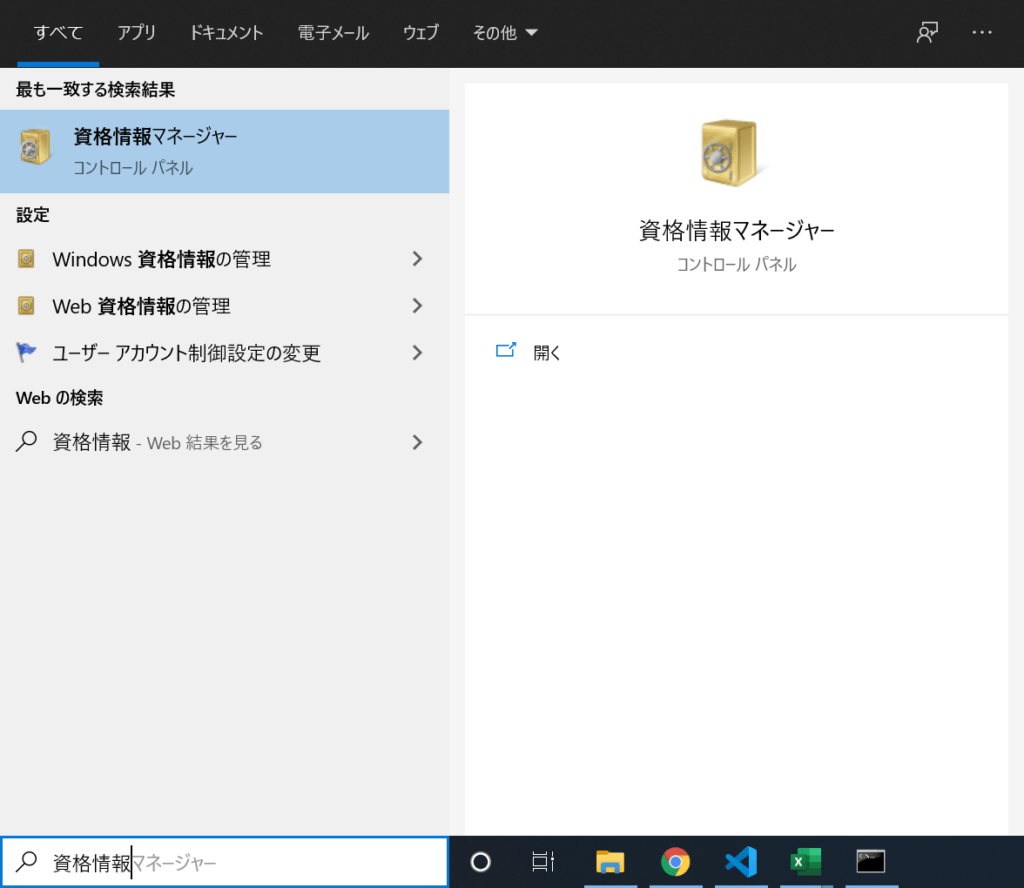Open 資格情報マネージャー best match result

(225, 151)
